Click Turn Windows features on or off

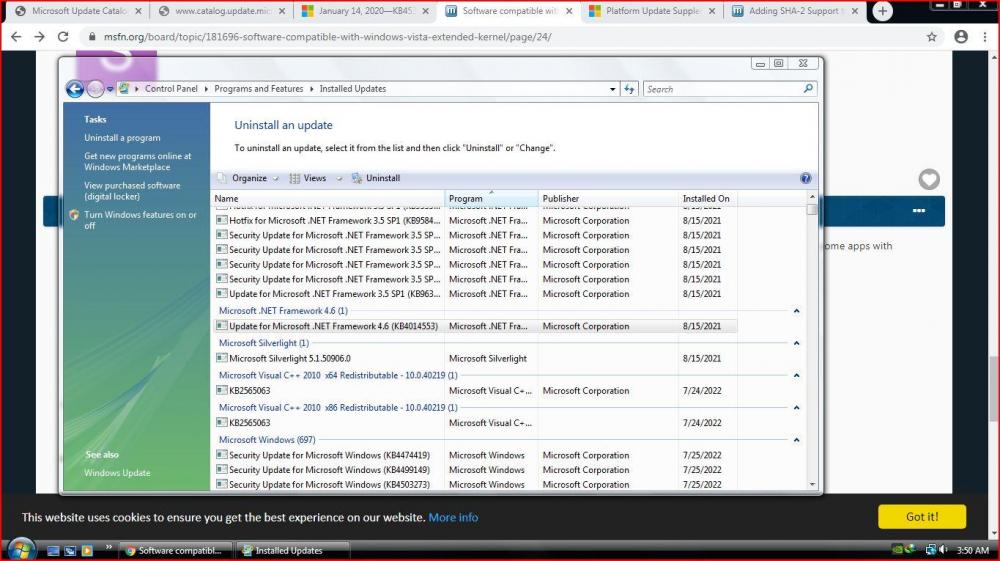pyautogui.click(x=140, y=220)
